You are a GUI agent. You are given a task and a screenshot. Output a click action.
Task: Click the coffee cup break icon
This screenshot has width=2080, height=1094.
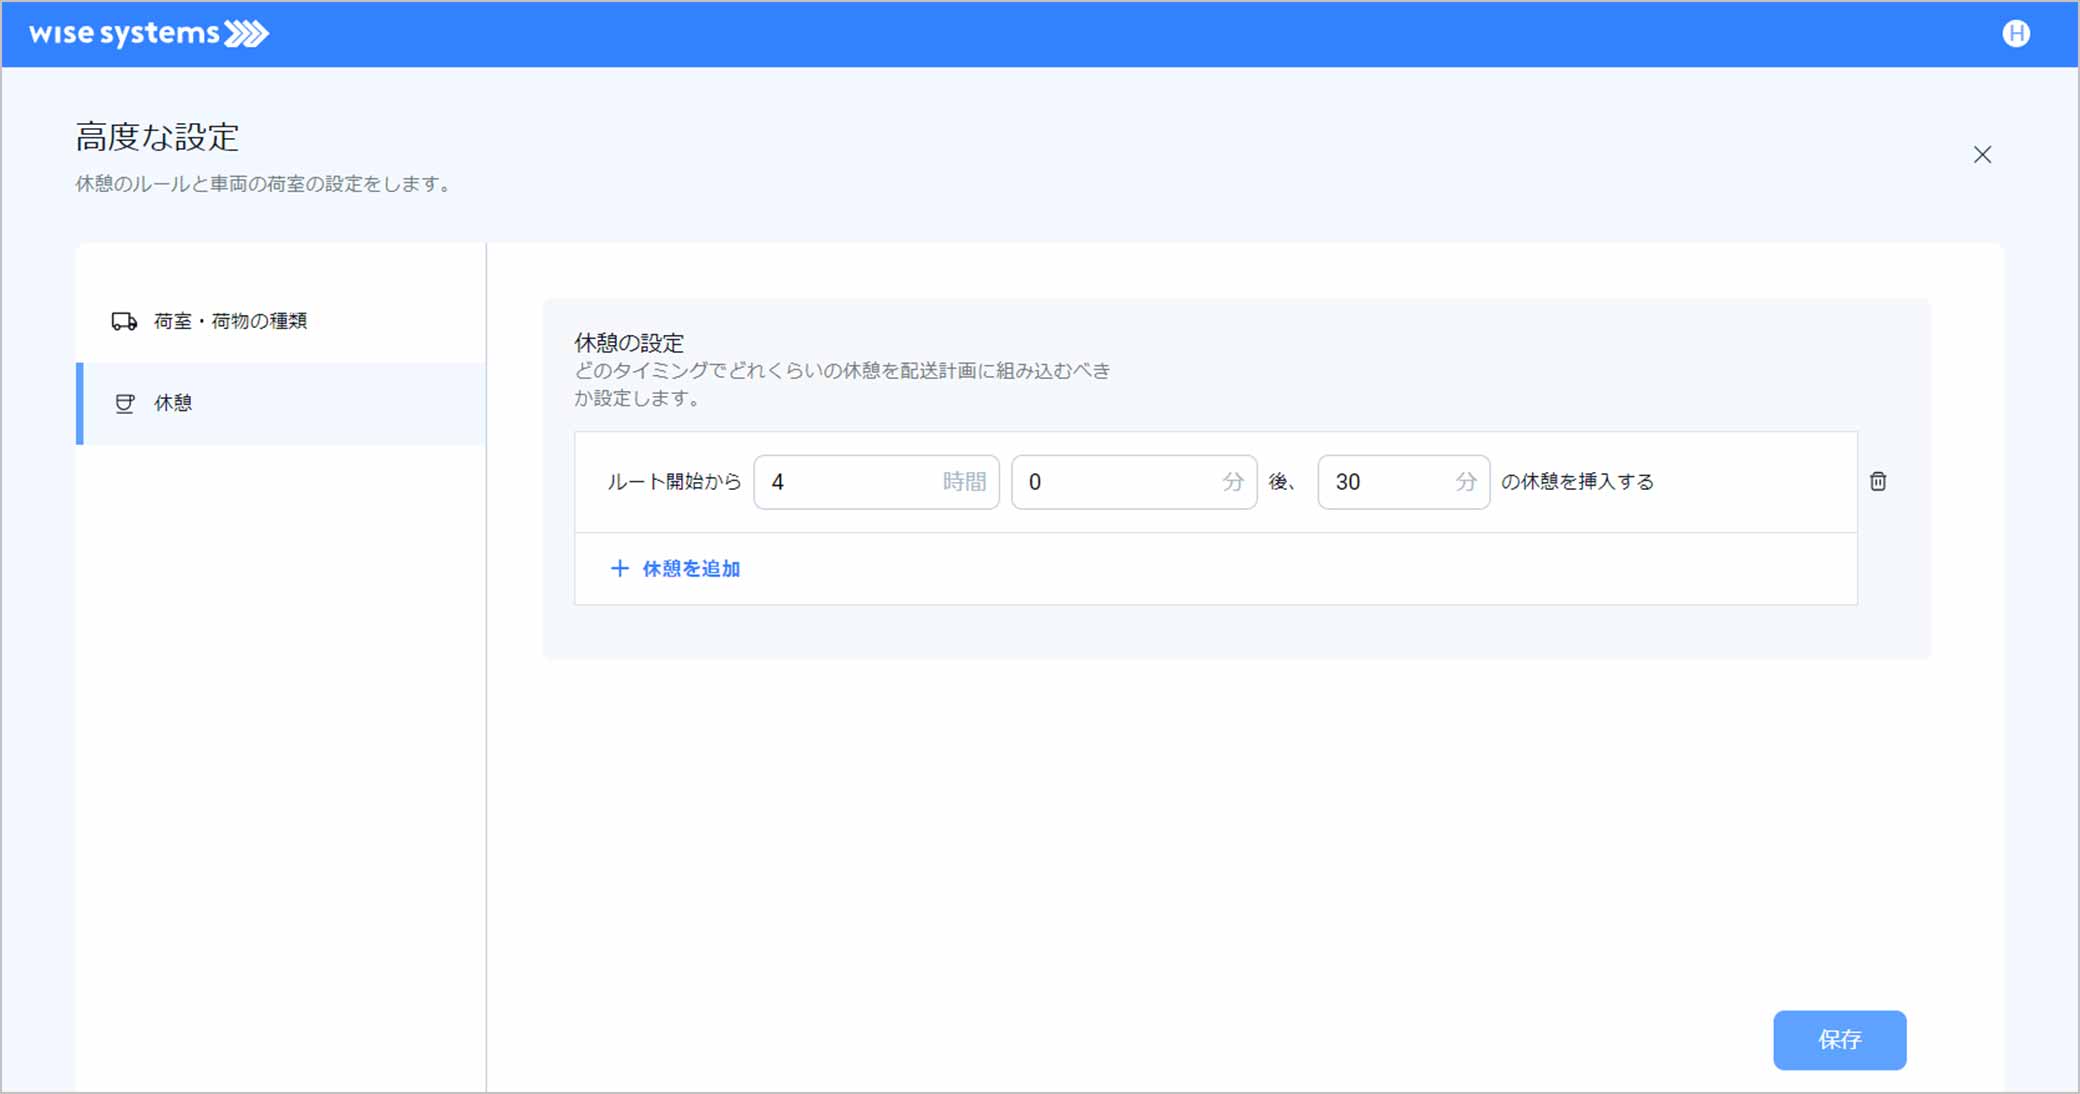pos(125,403)
